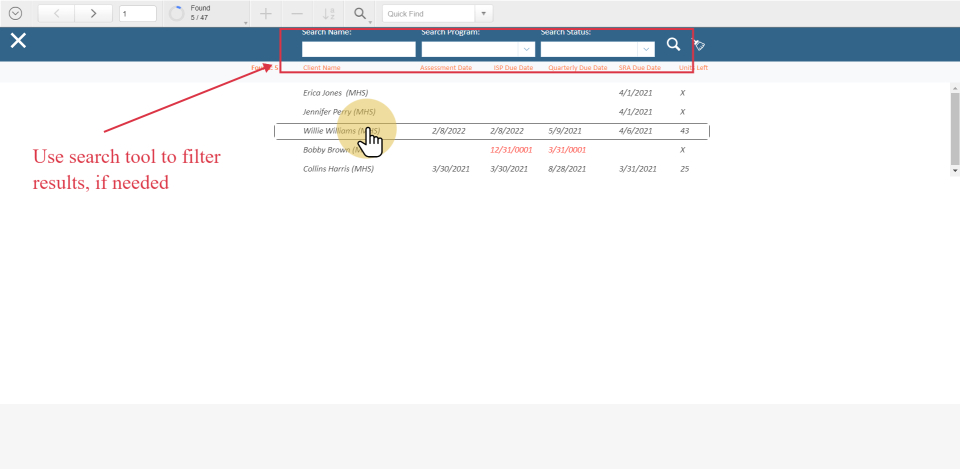Image resolution: width=960 pixels, height=469 pixels.
Task: Go to the previous record arrow
Action: click(x=56, y=14)
